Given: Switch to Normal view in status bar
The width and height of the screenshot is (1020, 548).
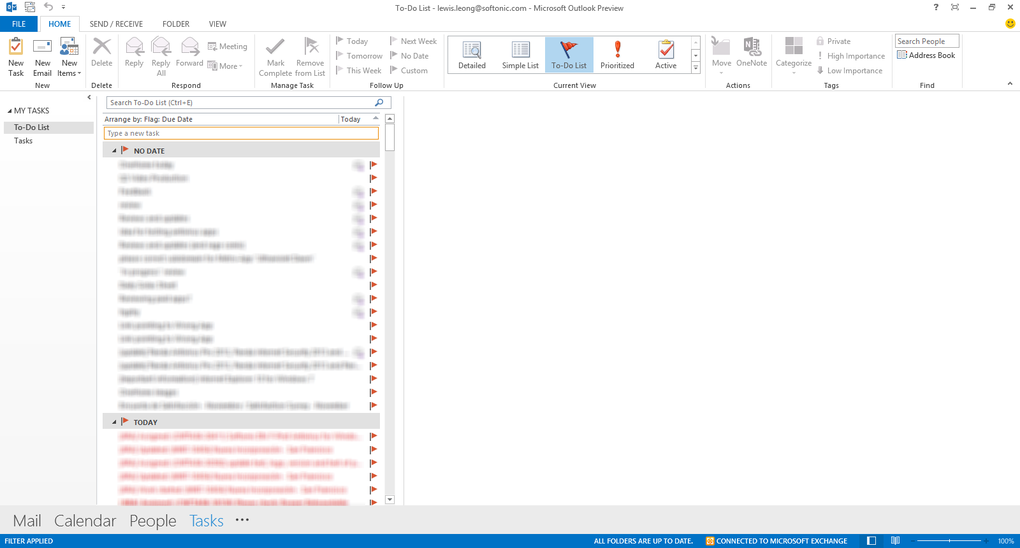Looking at the screenshot, I should [x=872, y=541].
